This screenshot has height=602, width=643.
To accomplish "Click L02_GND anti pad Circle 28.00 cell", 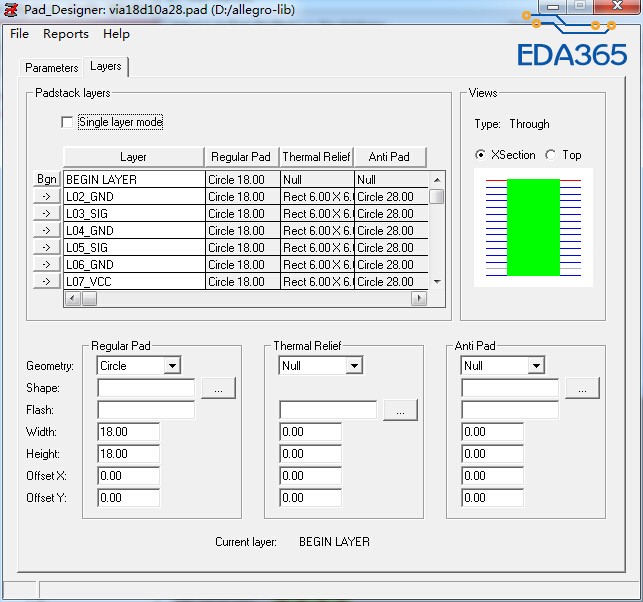I will coord(392,197).
